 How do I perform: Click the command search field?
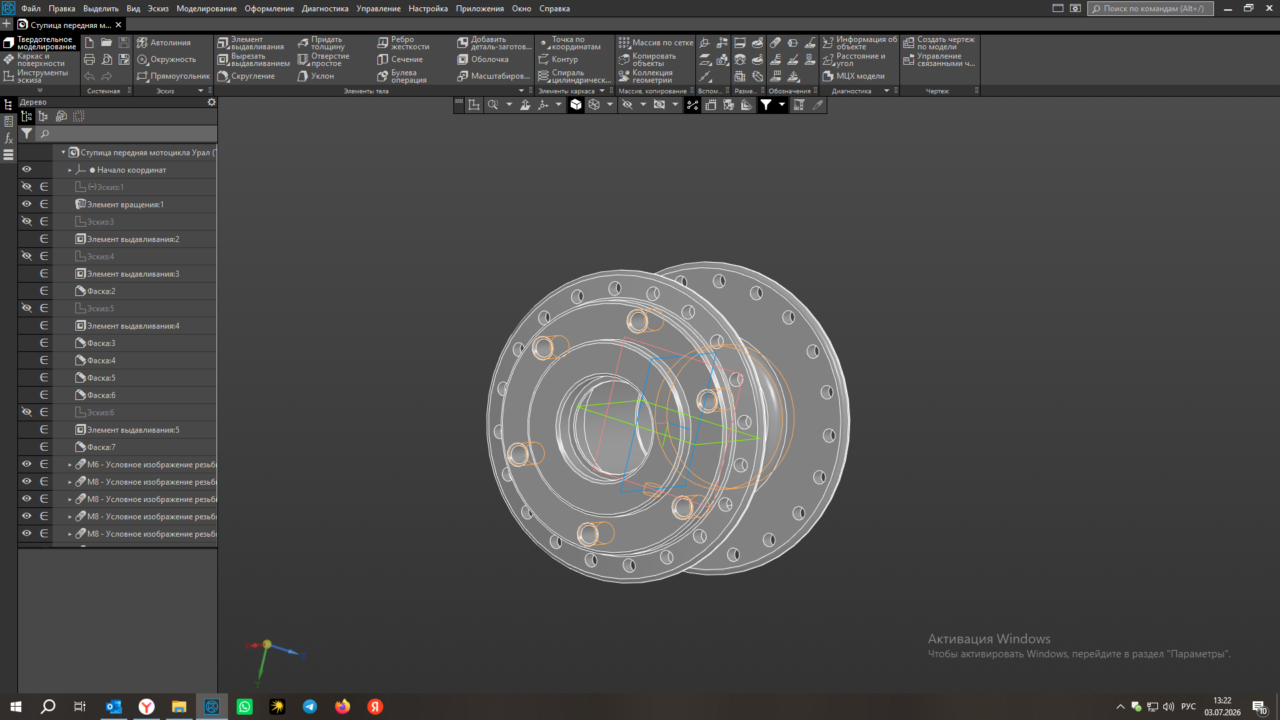pos(1150,8)
